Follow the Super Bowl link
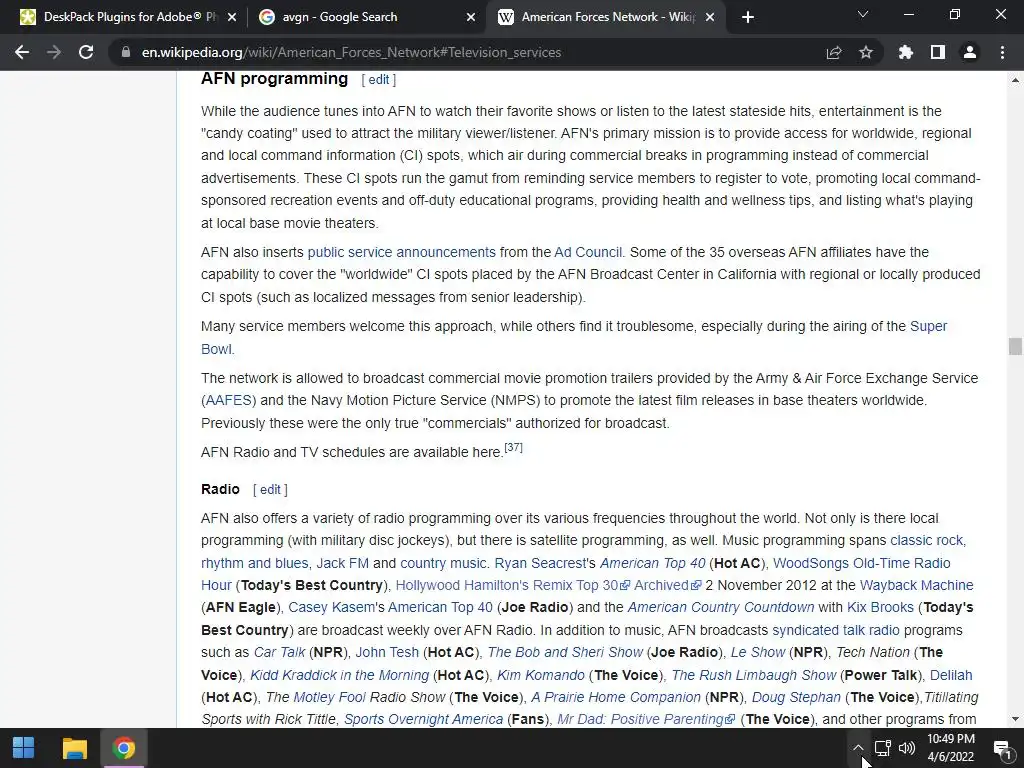1024x768 pixels. pyautogui.click(x=928, y=326)
